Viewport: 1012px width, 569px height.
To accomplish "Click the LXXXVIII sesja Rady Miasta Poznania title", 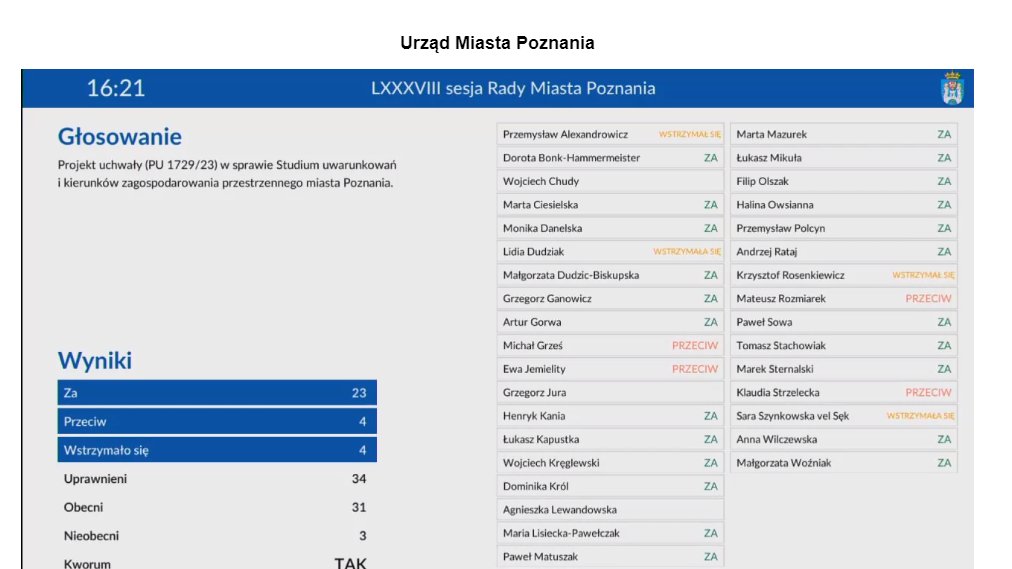I will pyautogui.click(x=513, y=88).
